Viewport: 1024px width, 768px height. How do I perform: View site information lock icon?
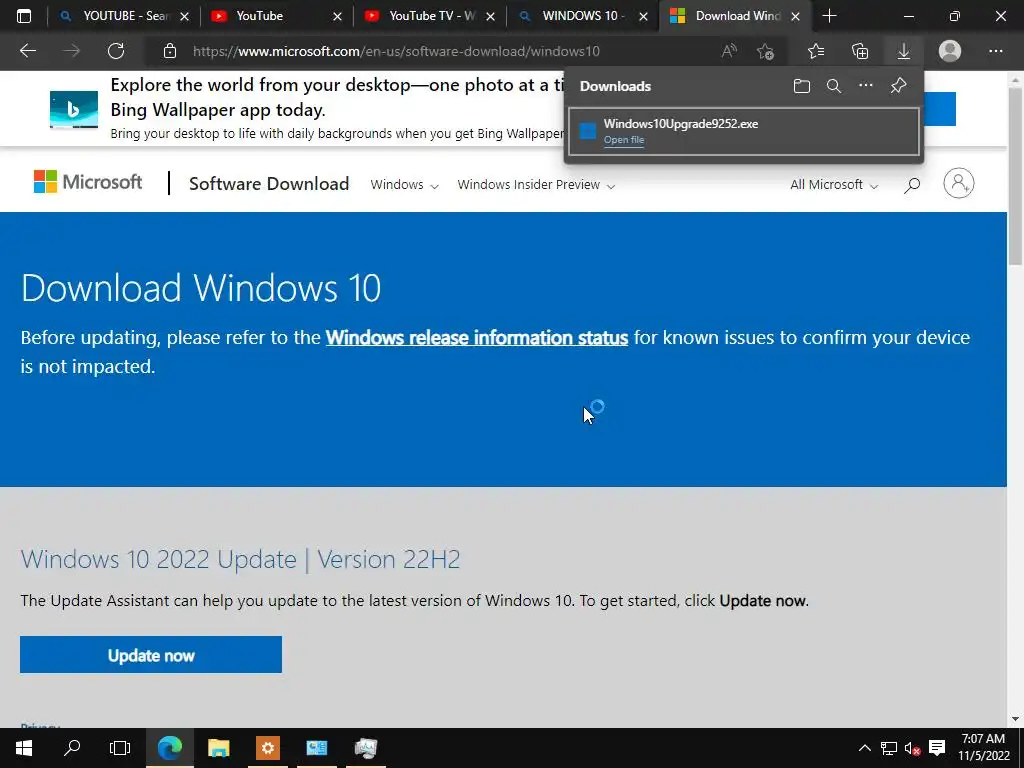point(170,51)
